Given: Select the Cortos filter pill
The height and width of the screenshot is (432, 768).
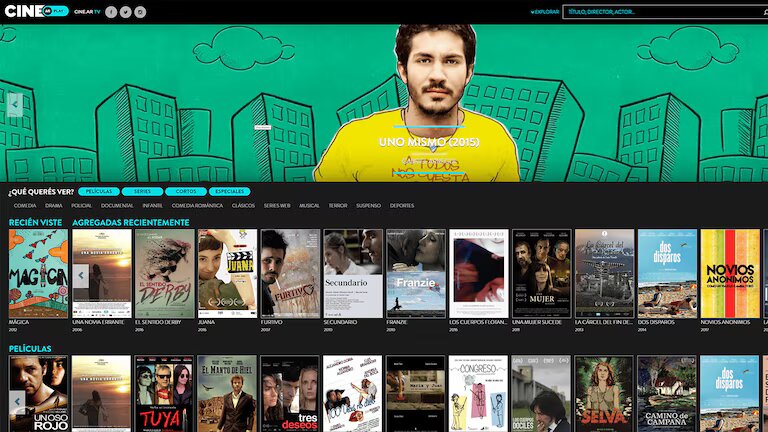Looking at the screenshot, I should (x=185, y=191).
